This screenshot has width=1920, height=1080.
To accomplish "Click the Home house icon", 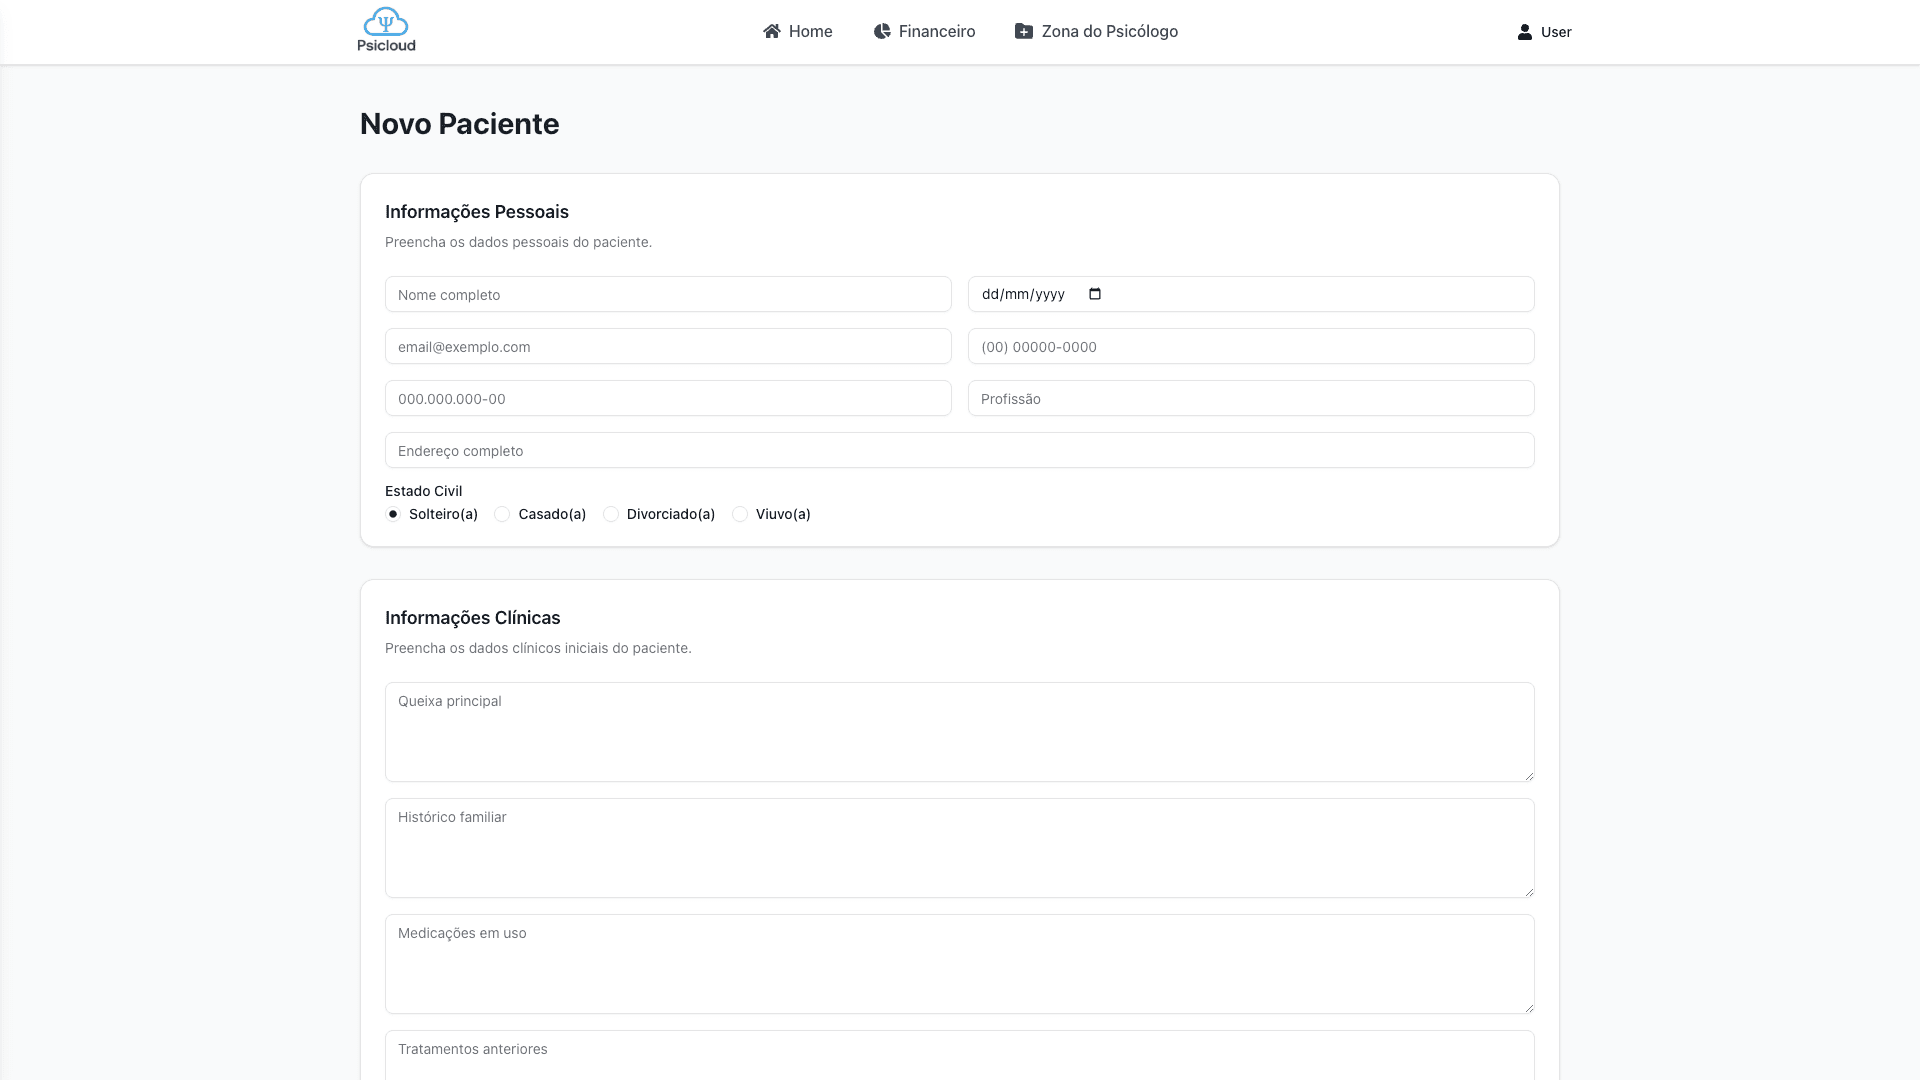I will coord(771,31).
